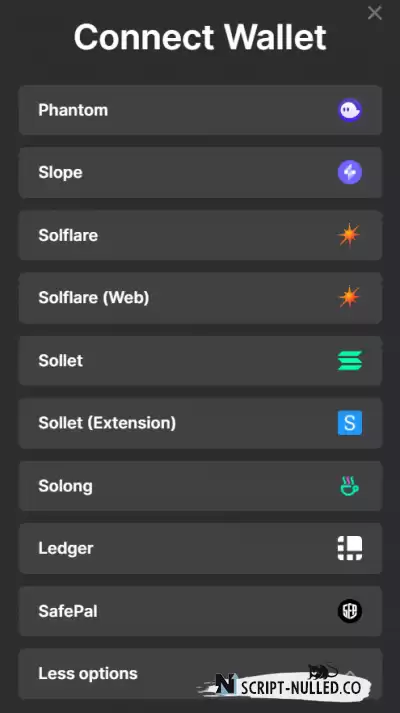Click the blue S Sollet Extension icon
The height and width of the screenshot is (713, 400).
tap(350, 423)
